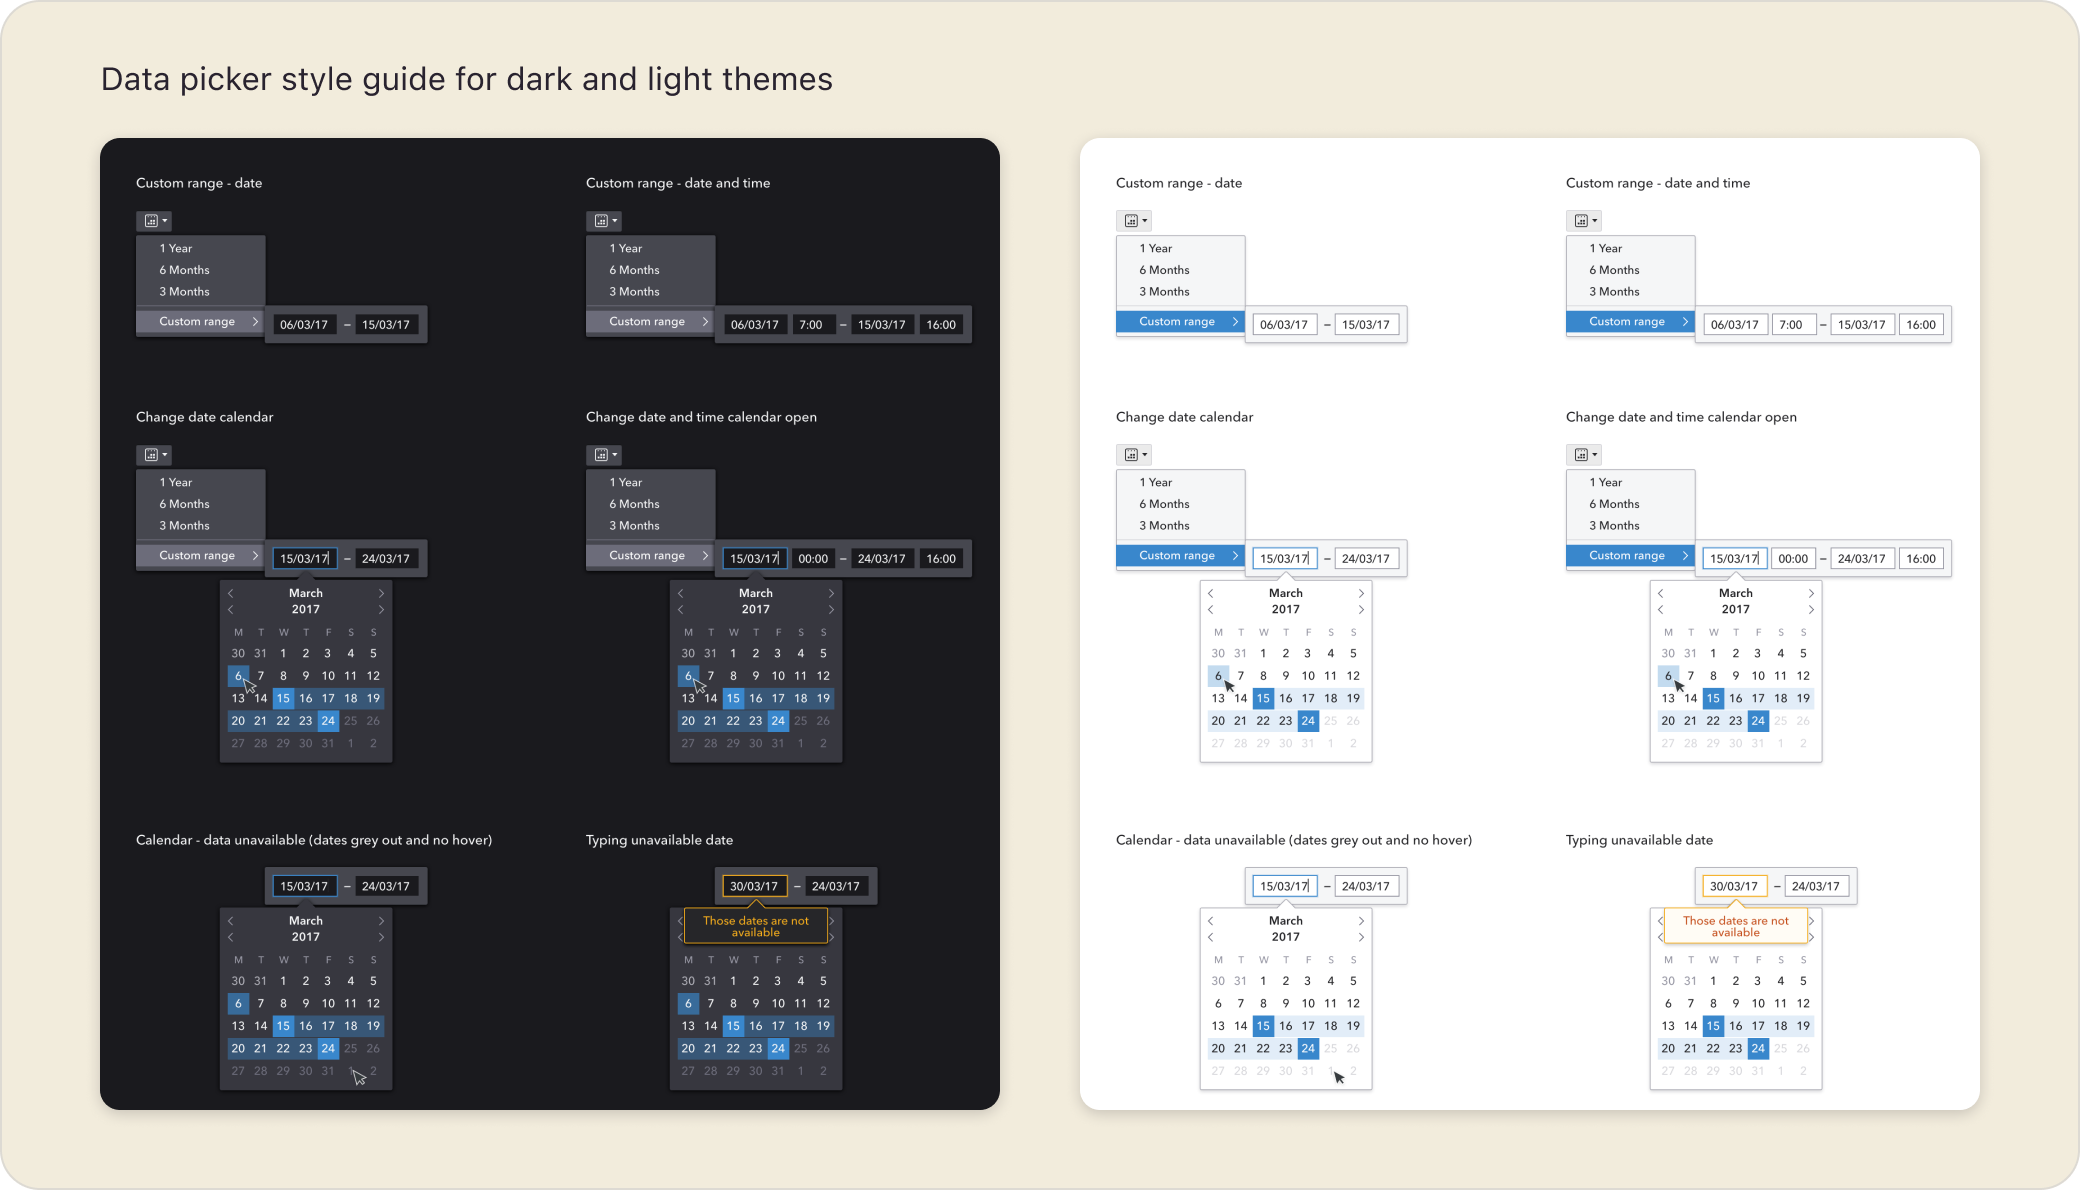Expand 'Custom range' in dark 'Change date calendar' menu
Image resolution: width=2080 pixels, height=1190 pixels.
(201, 556)
